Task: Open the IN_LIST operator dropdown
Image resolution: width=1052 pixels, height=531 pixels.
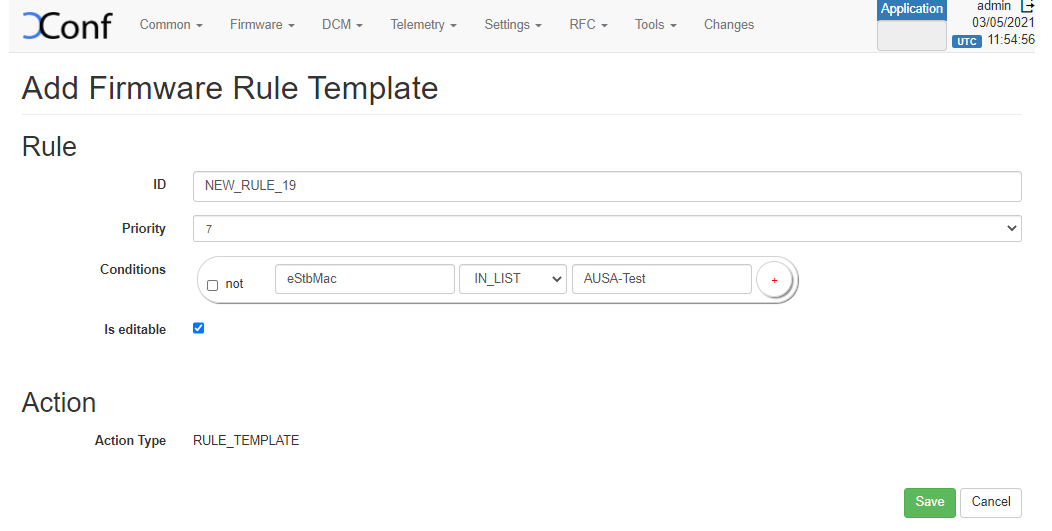Action: [512, 279]
